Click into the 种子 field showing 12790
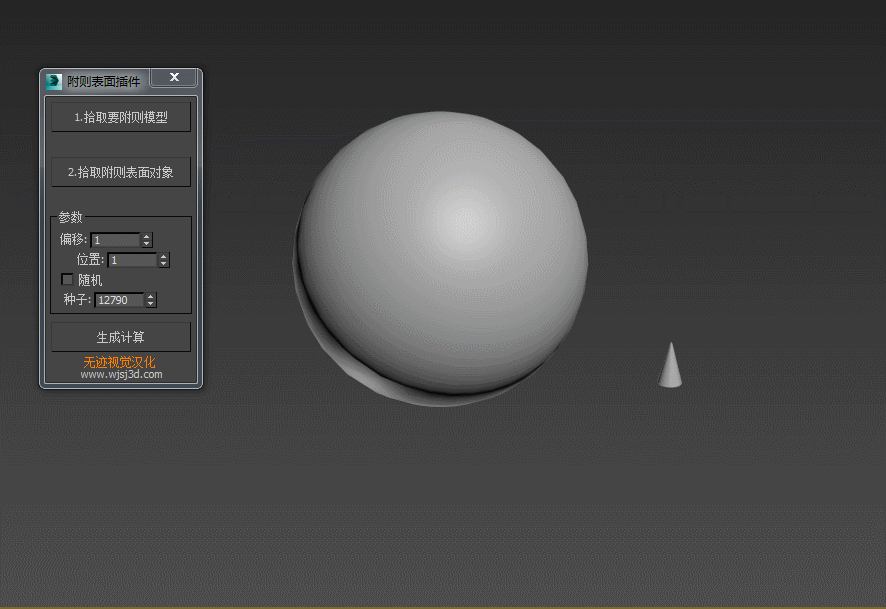 (119, 300)
